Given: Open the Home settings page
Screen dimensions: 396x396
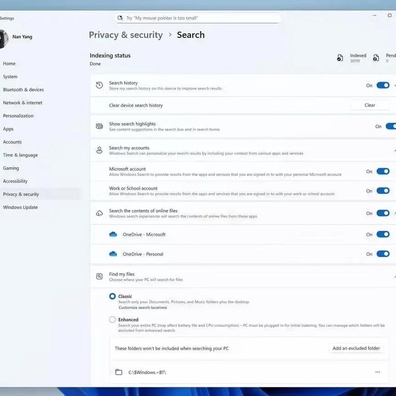Looking at the screenshot, I should click(9, 63).
